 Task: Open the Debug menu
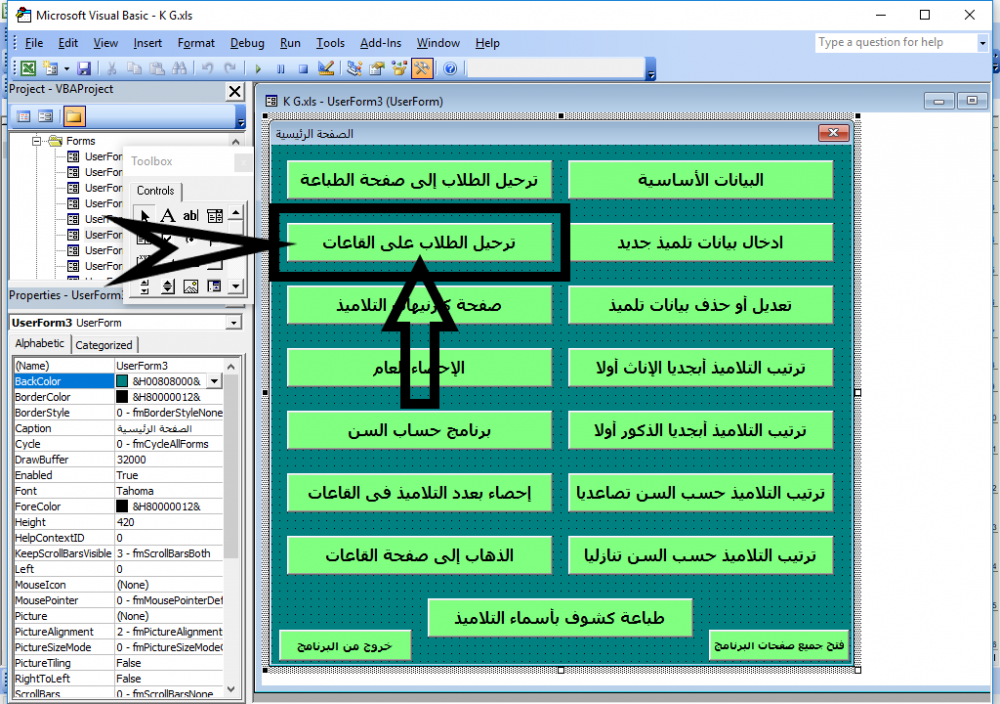(247, 43)
